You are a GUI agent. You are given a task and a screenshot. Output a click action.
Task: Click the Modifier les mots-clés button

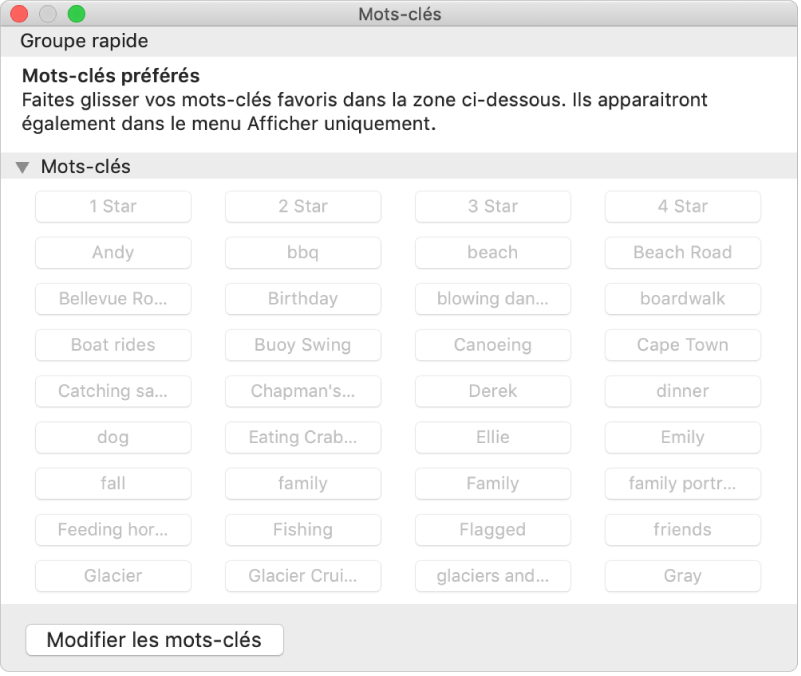point(154,637)
